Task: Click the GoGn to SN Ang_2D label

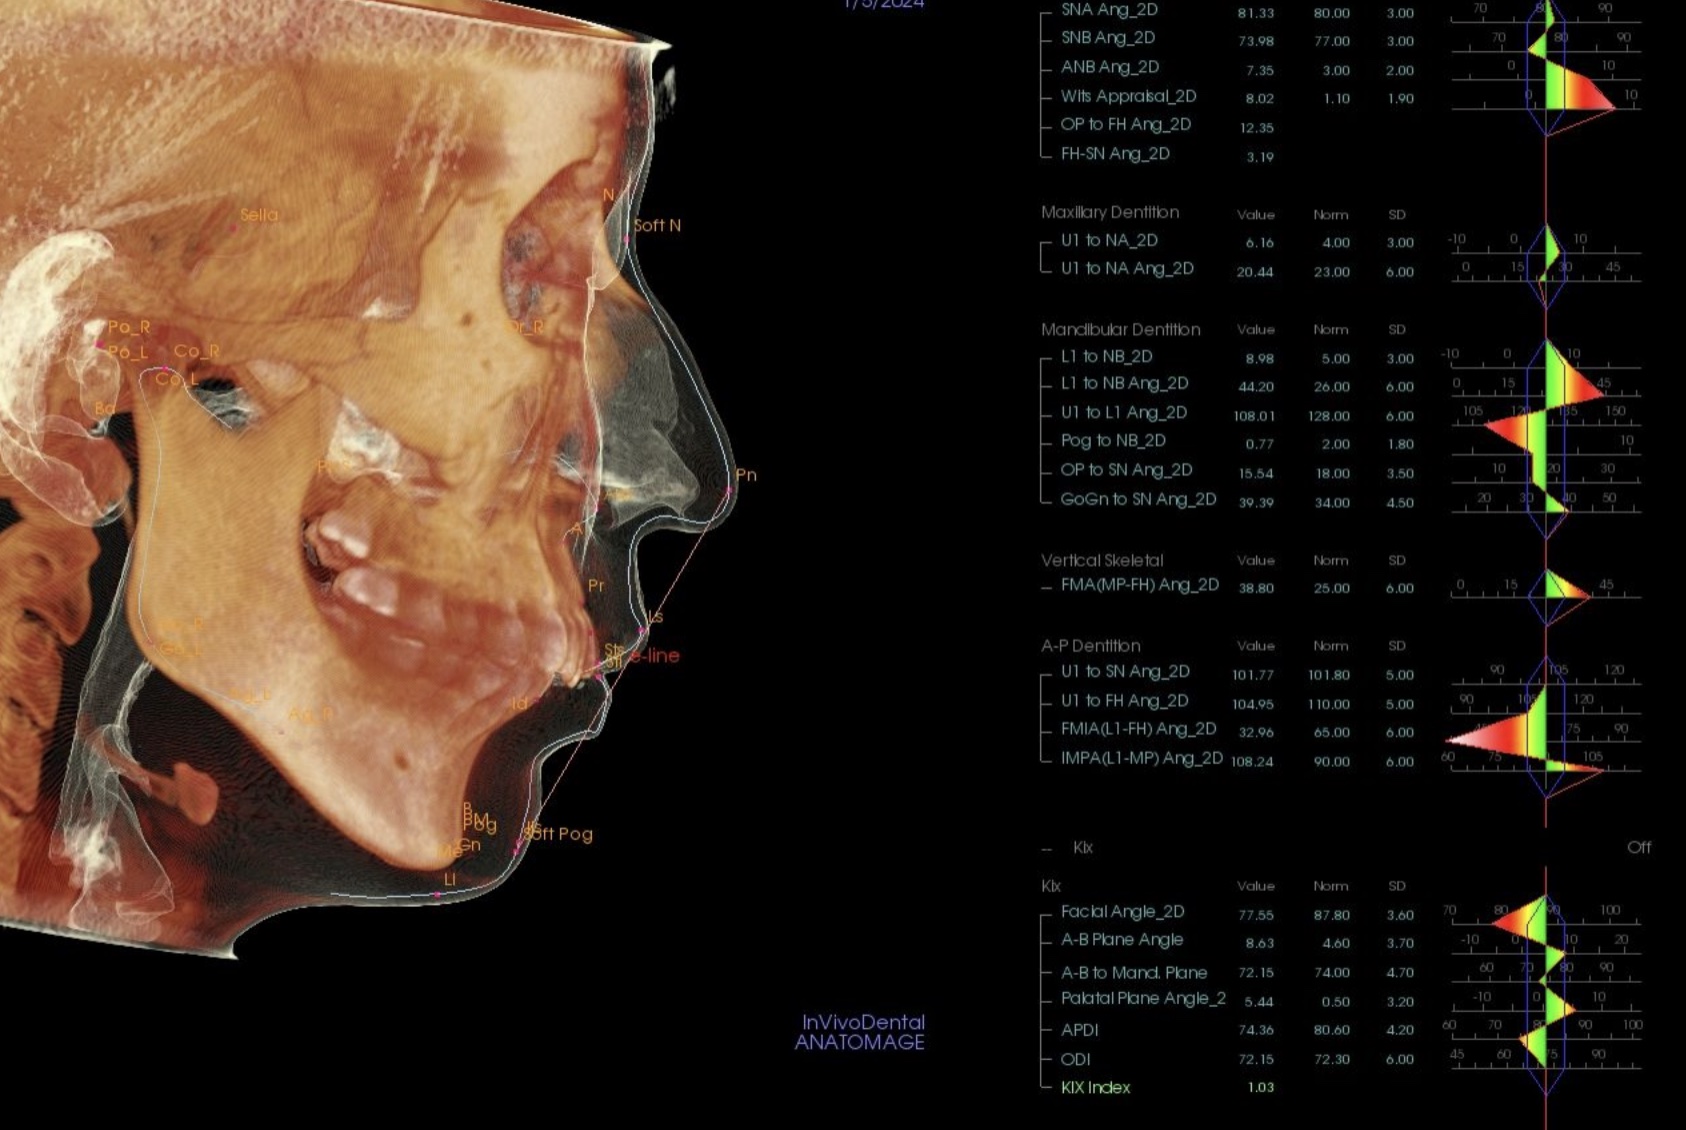Action: [1138, 499]
